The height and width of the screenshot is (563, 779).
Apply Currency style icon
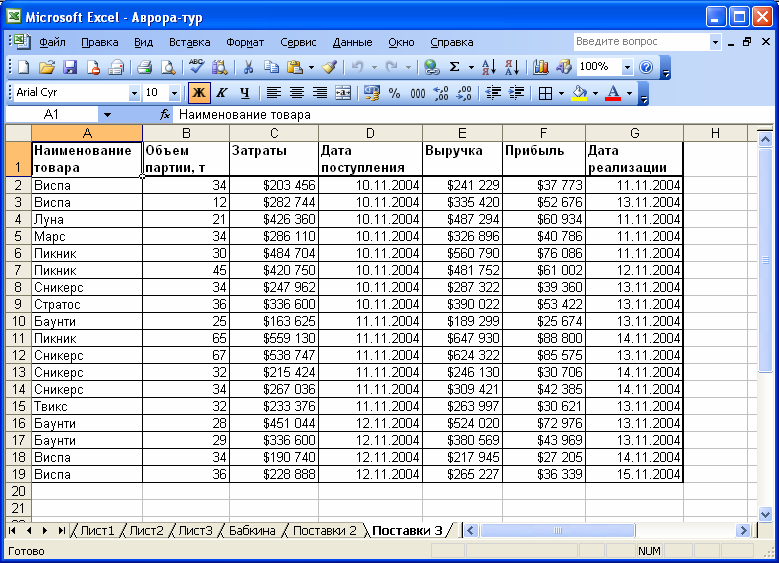click(x=371, y=93)
